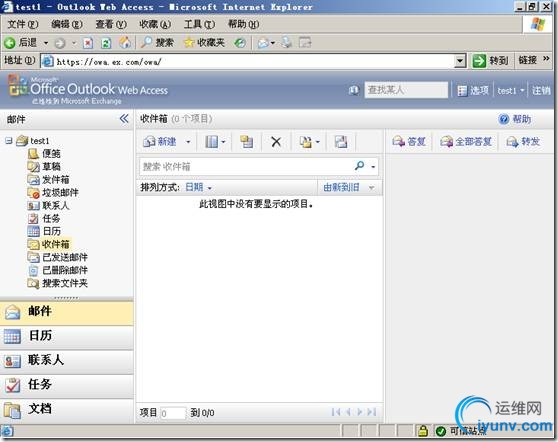Viewport: 558px width, 442px height.
Task: Click the IE Forward arrow icon
Action: tap(60, 43)
